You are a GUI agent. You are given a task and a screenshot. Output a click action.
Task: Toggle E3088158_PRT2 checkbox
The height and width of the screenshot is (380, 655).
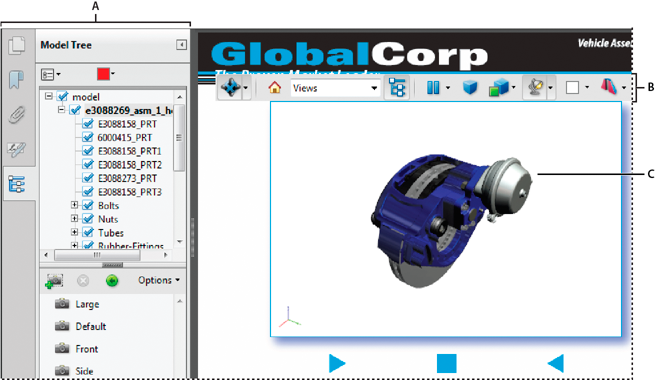click(x=88, y=165)
